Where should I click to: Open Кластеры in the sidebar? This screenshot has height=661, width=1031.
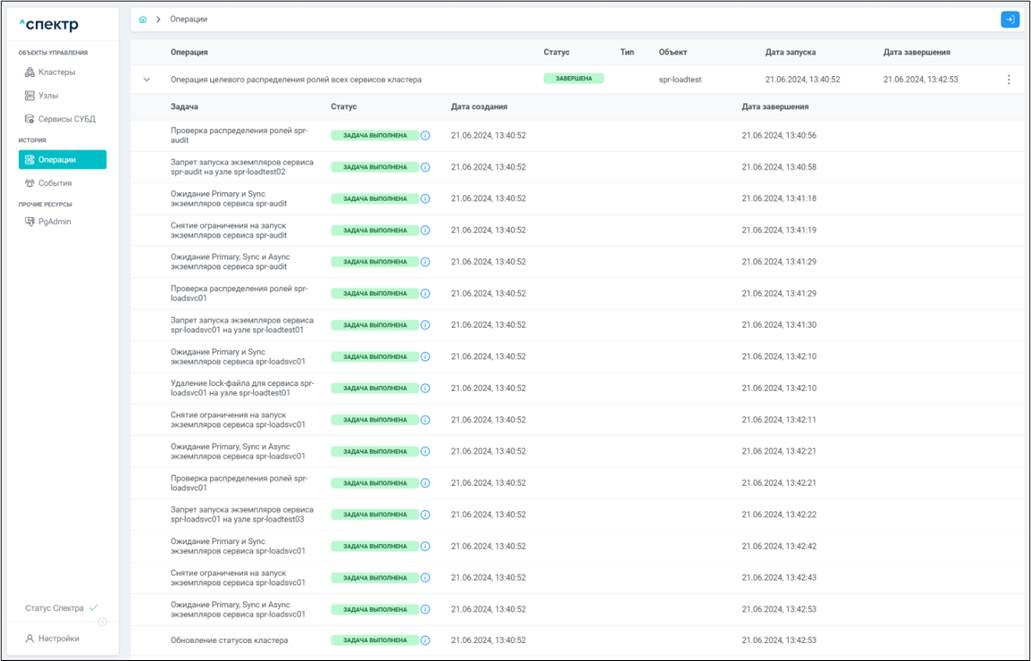pos(56,72)
